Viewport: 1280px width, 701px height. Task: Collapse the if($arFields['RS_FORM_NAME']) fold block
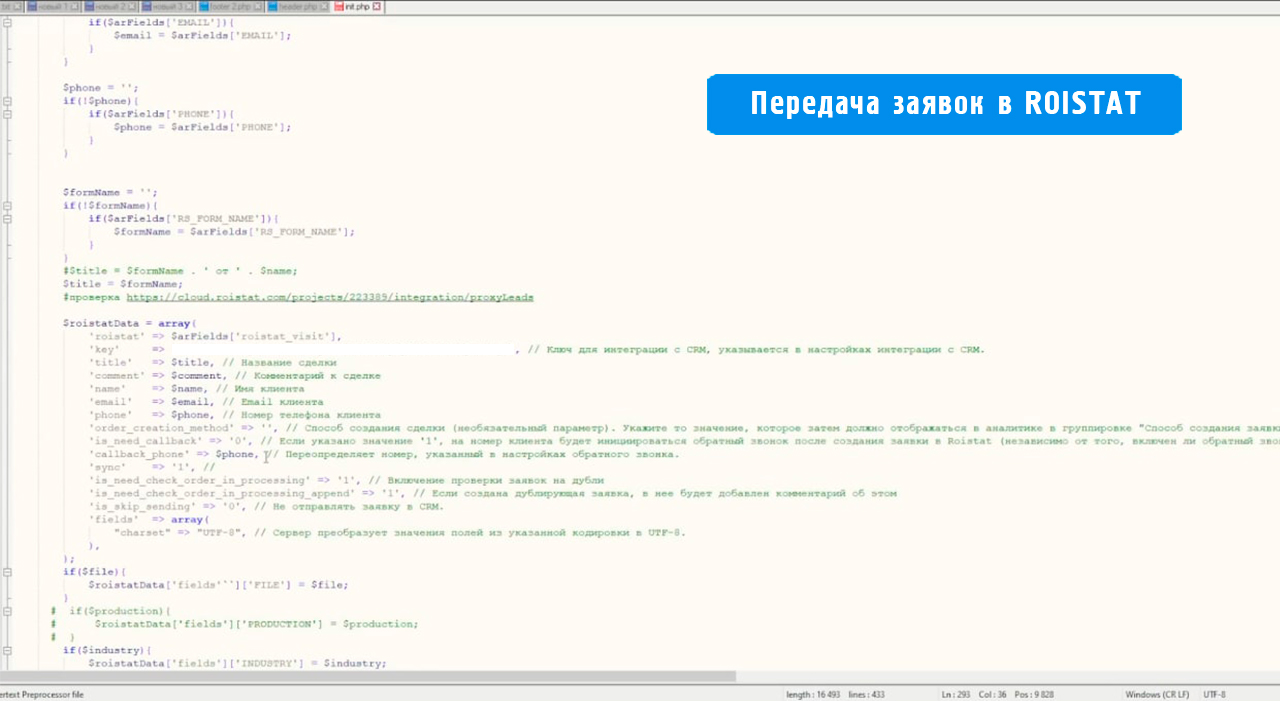coord(8,218)
